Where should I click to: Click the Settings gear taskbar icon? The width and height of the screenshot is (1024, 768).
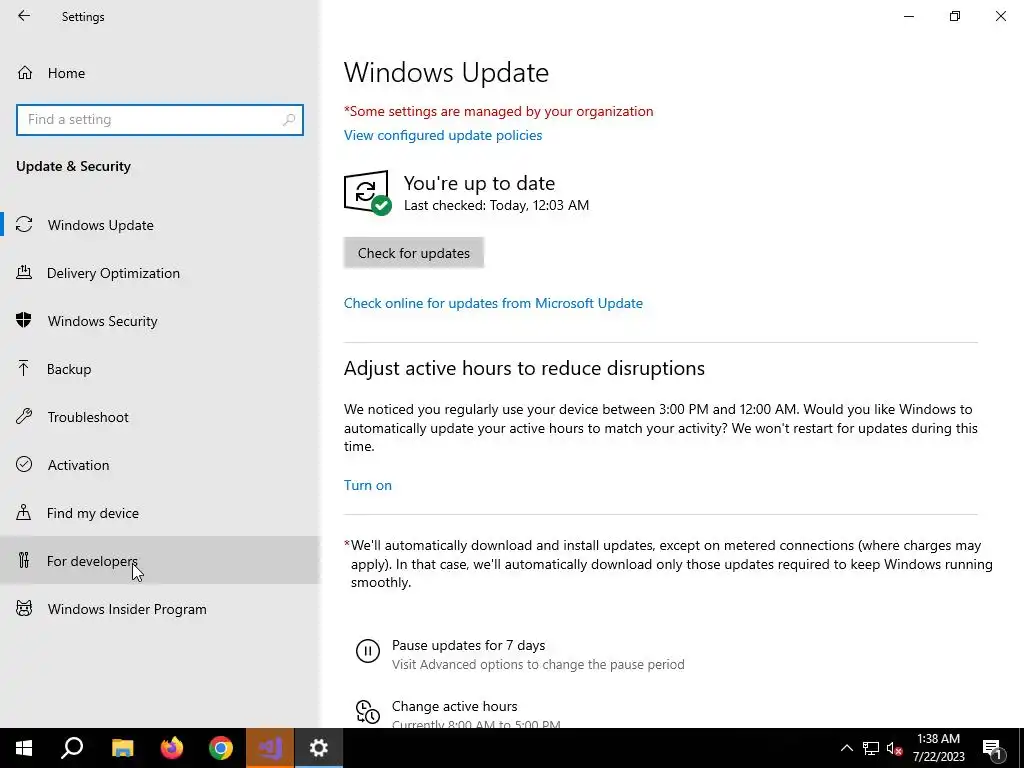[319, 748]
